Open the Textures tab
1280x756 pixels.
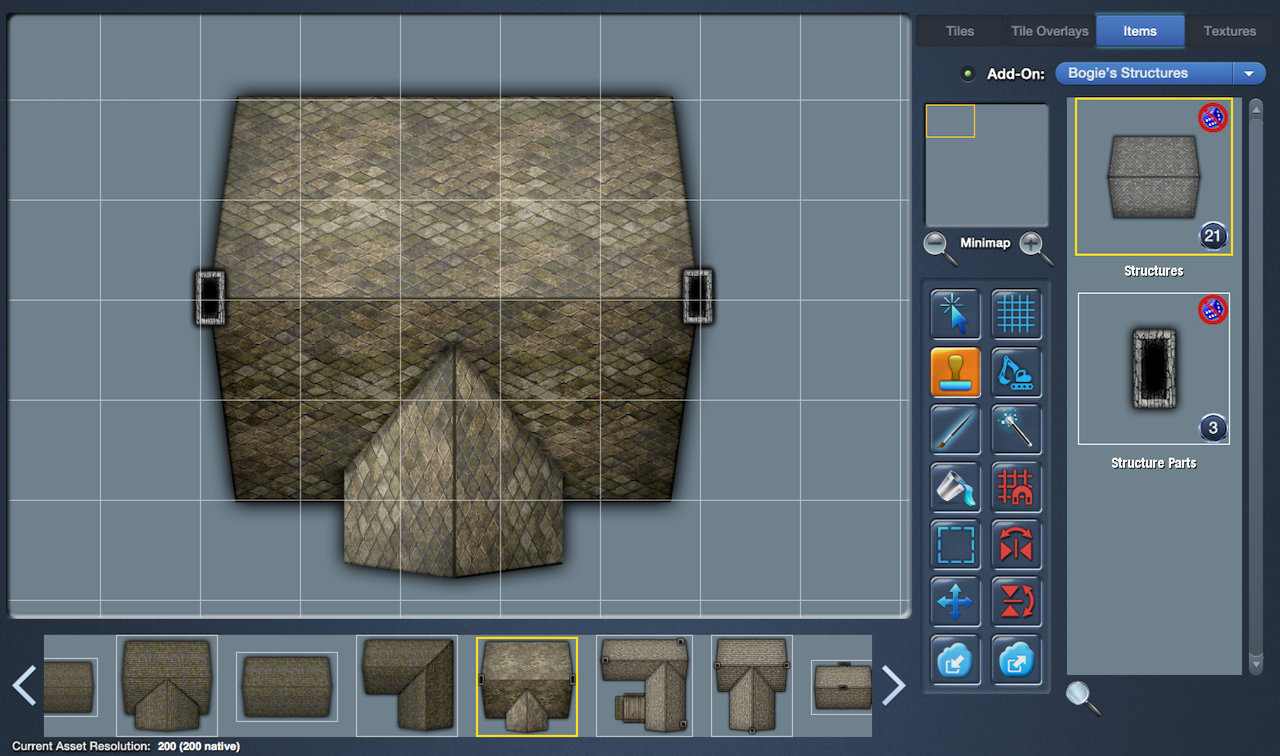coord(1229,31)
